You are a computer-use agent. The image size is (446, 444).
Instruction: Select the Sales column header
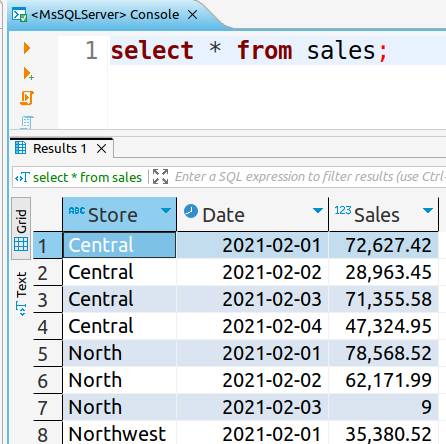point(384,214)
